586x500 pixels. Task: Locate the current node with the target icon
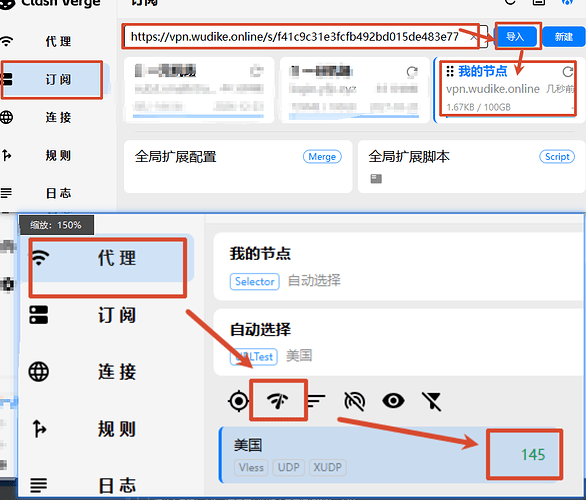coord(238,401)
